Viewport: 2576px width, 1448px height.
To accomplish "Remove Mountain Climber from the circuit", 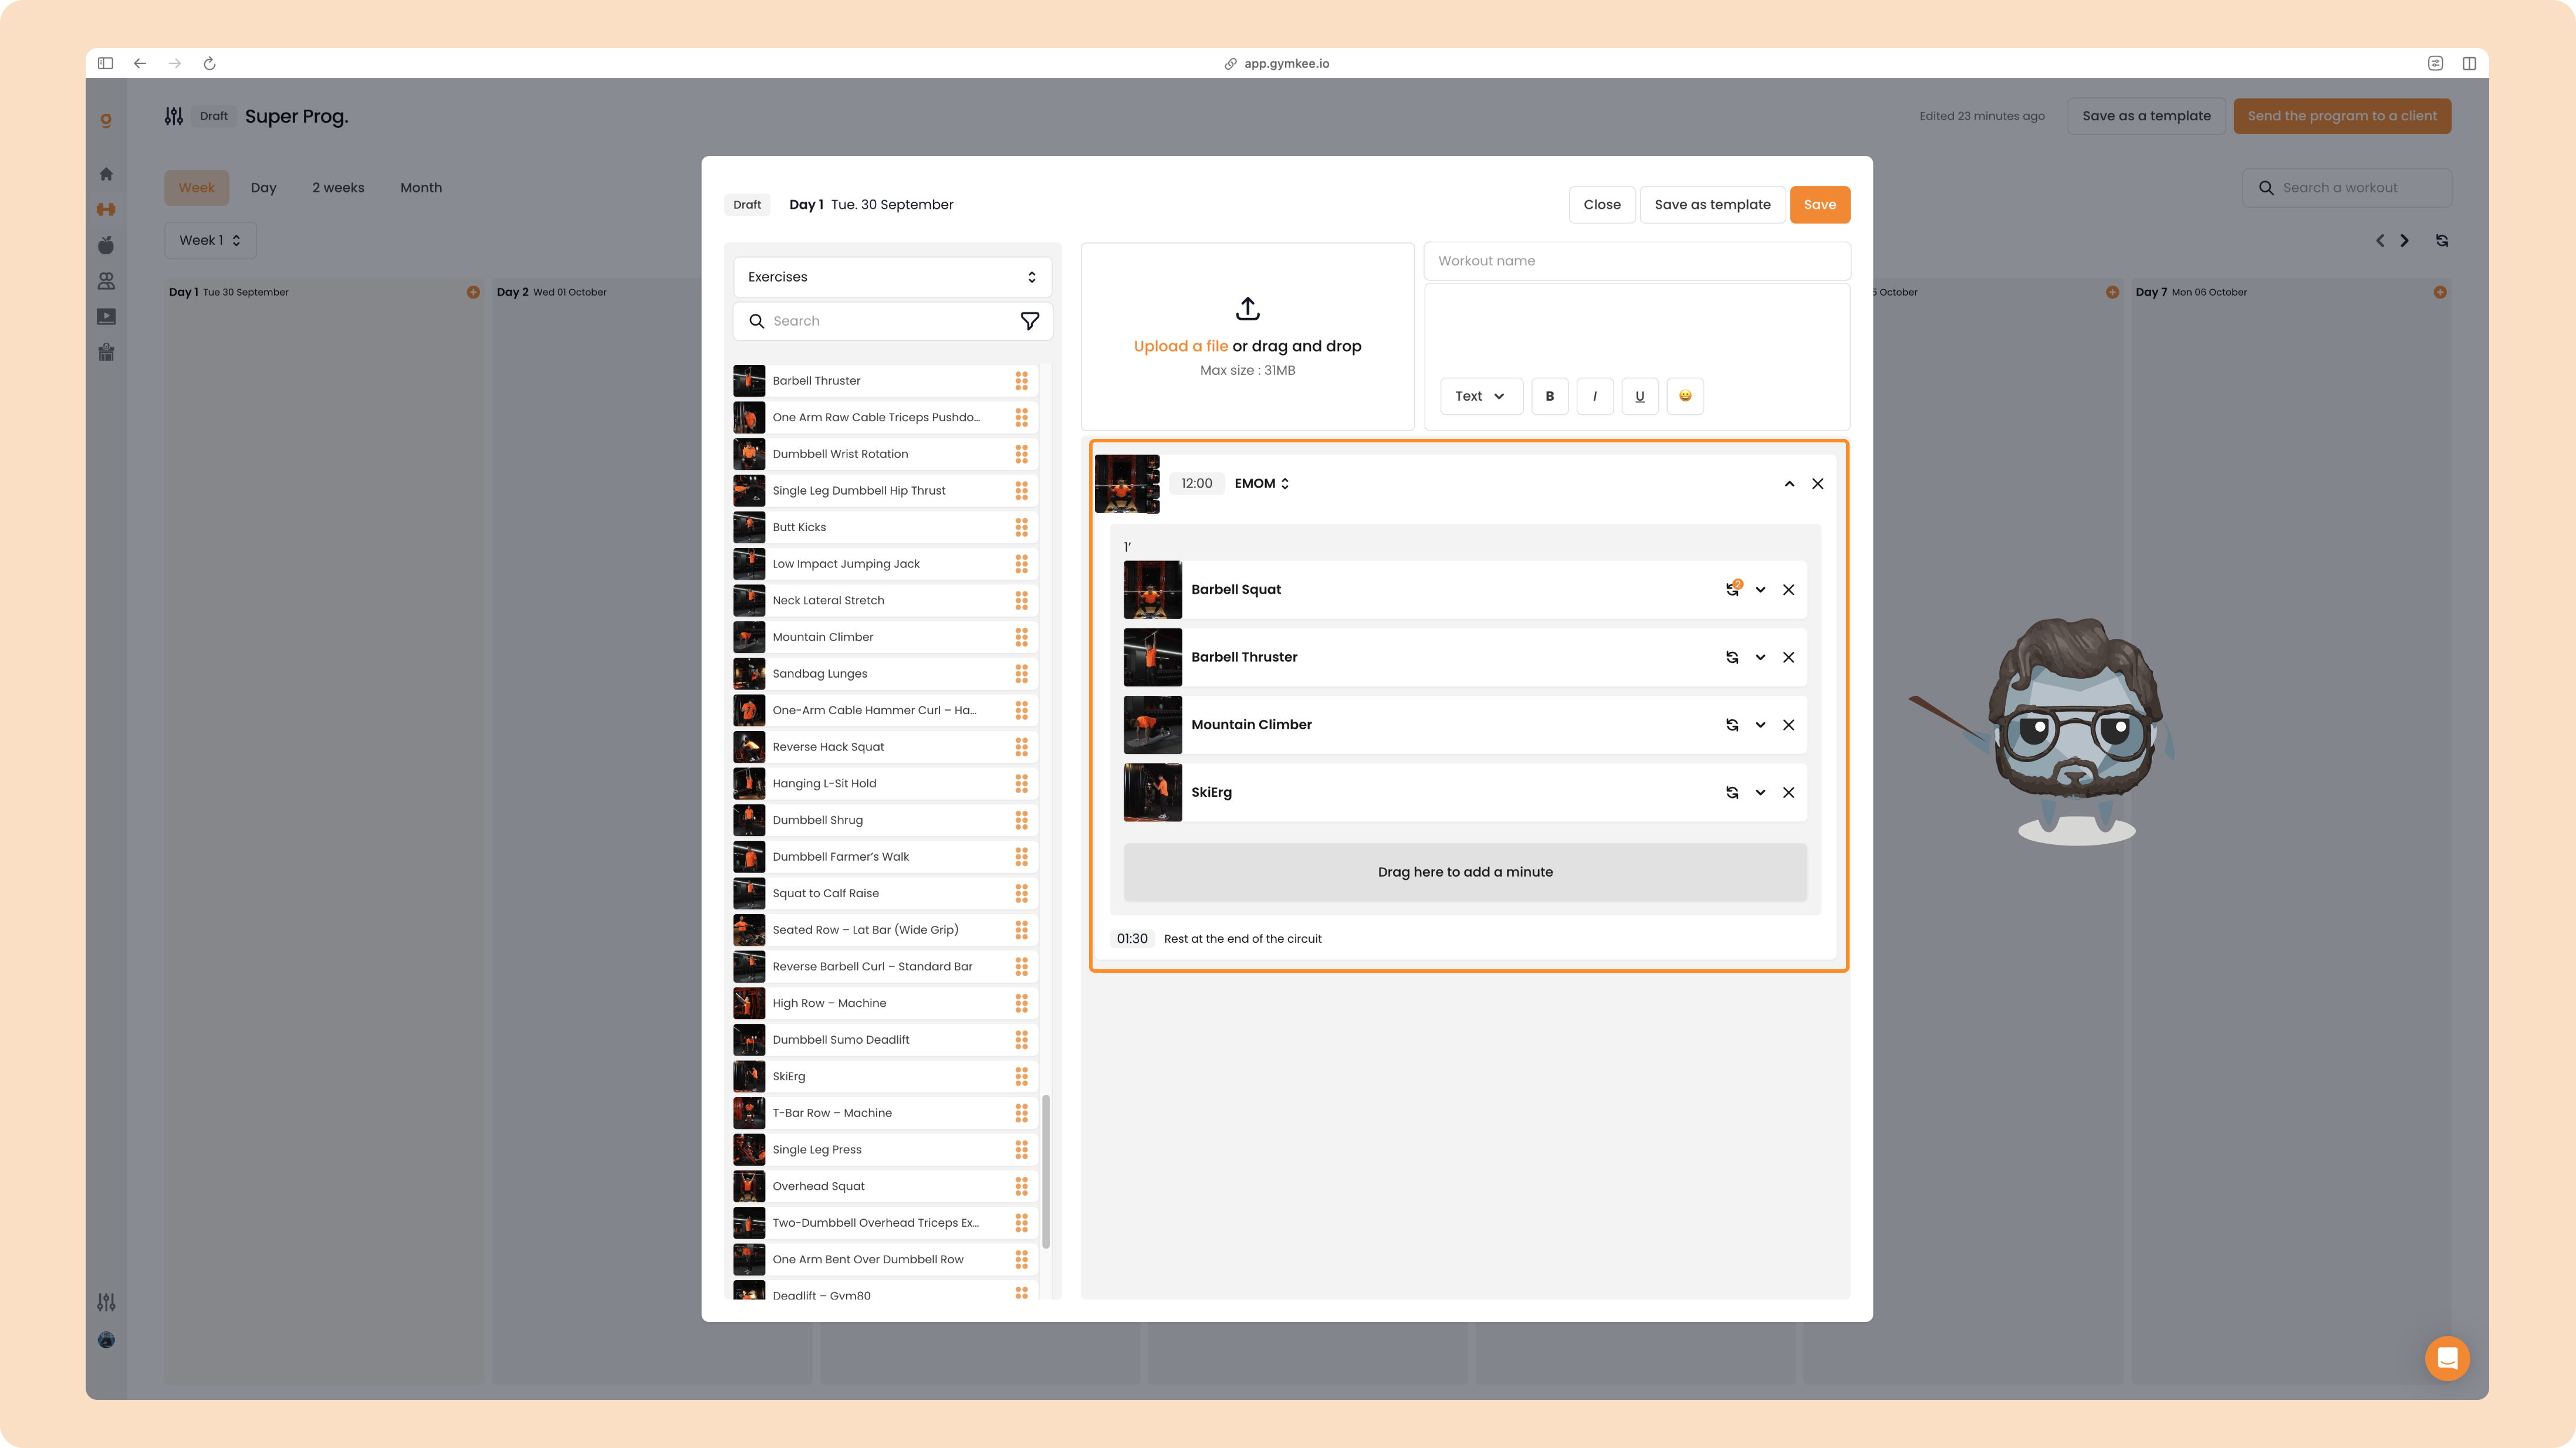I will pyautogui.click(x=1788, y=725).
